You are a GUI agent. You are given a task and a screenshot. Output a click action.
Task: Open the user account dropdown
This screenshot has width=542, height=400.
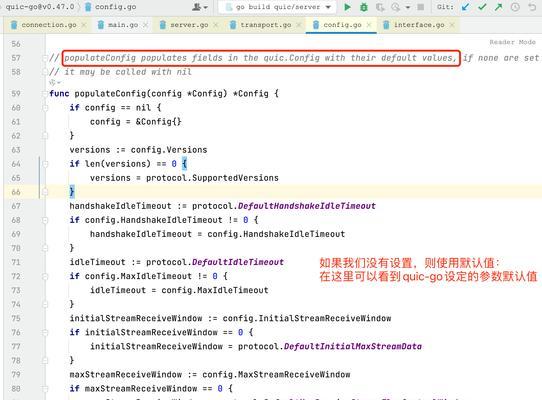coord(200,7)
